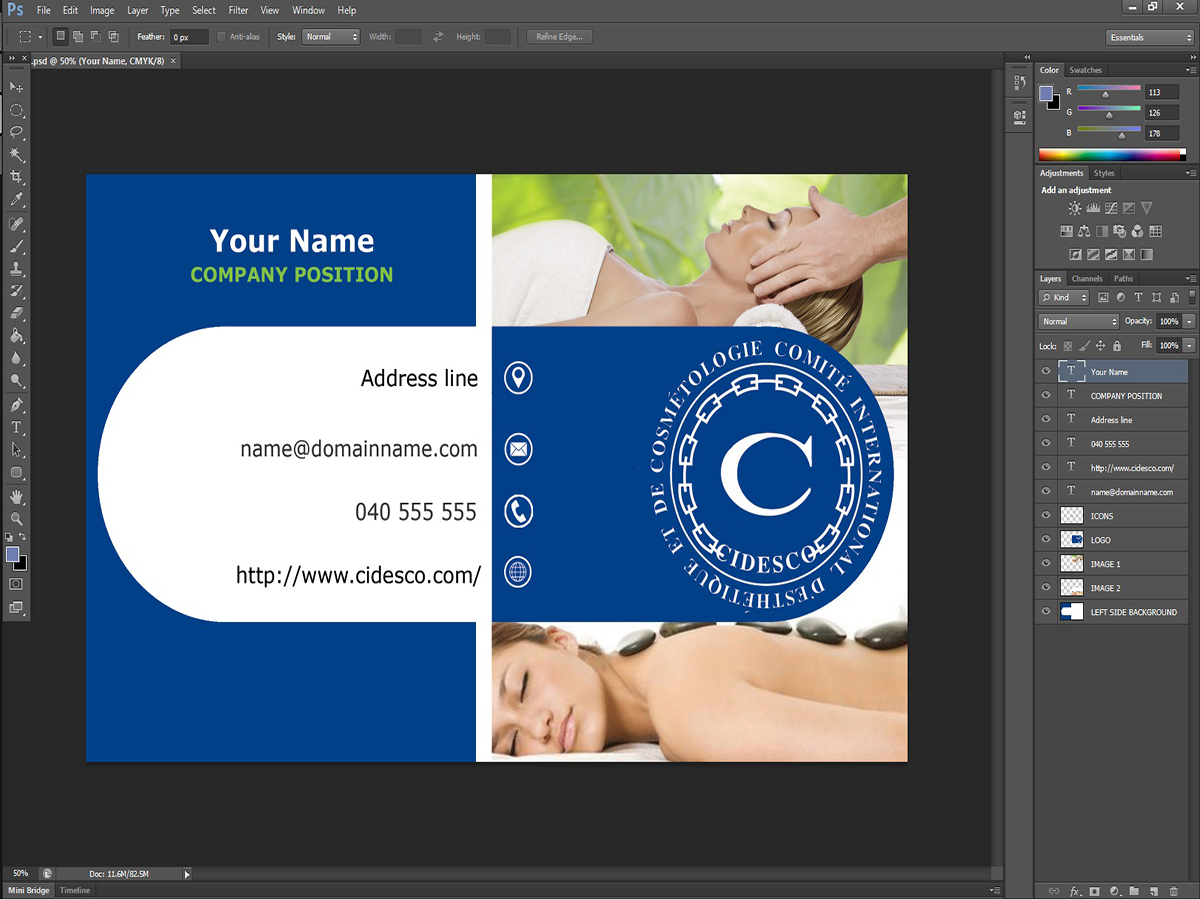Open the Filter menu
Image resolution: width=1200 pixels, height=900 pixels.
click(238, 10)
